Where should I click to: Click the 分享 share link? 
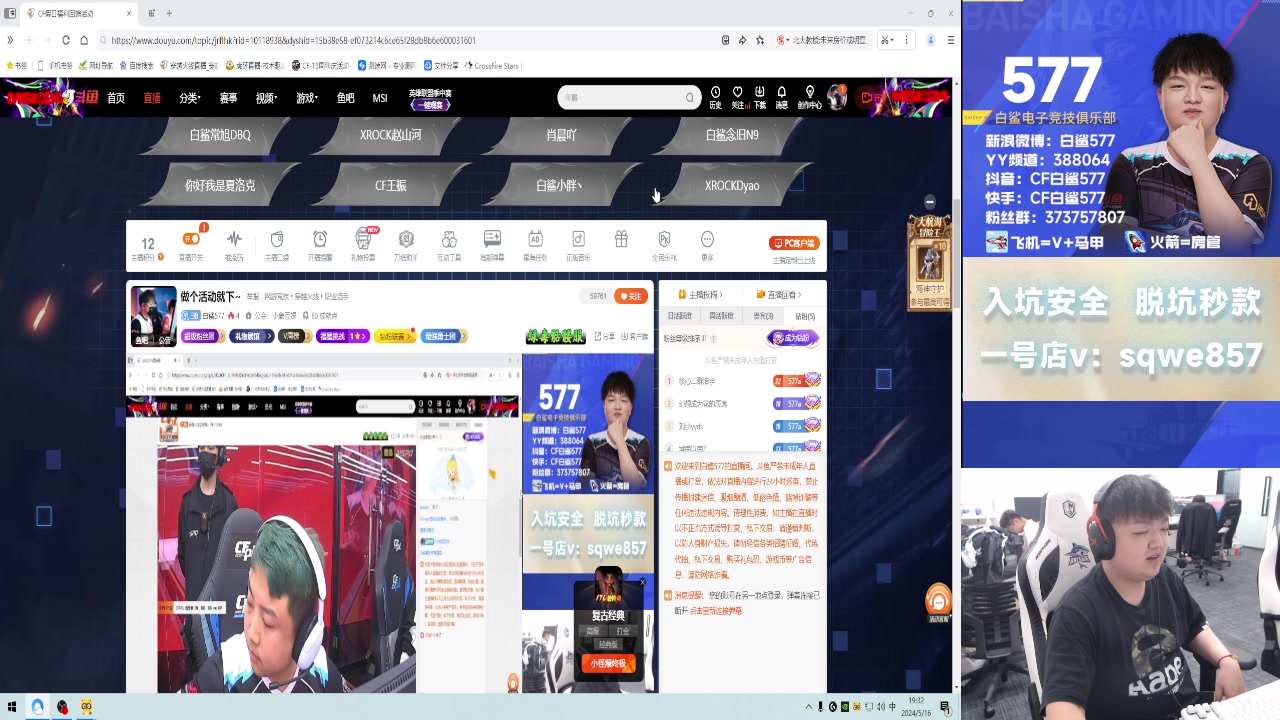pyautogui.click(x=605, y=336)
